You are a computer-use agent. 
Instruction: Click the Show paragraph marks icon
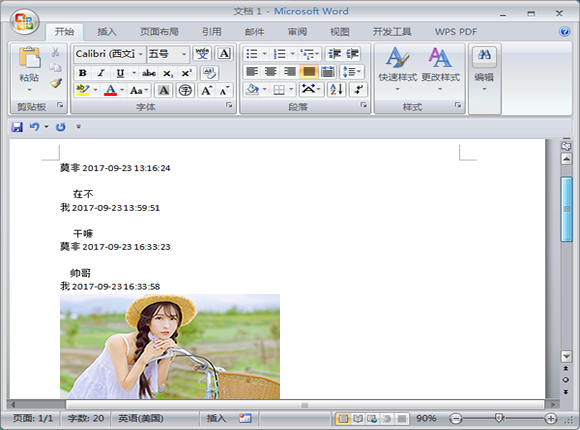[x=358, y=89]
